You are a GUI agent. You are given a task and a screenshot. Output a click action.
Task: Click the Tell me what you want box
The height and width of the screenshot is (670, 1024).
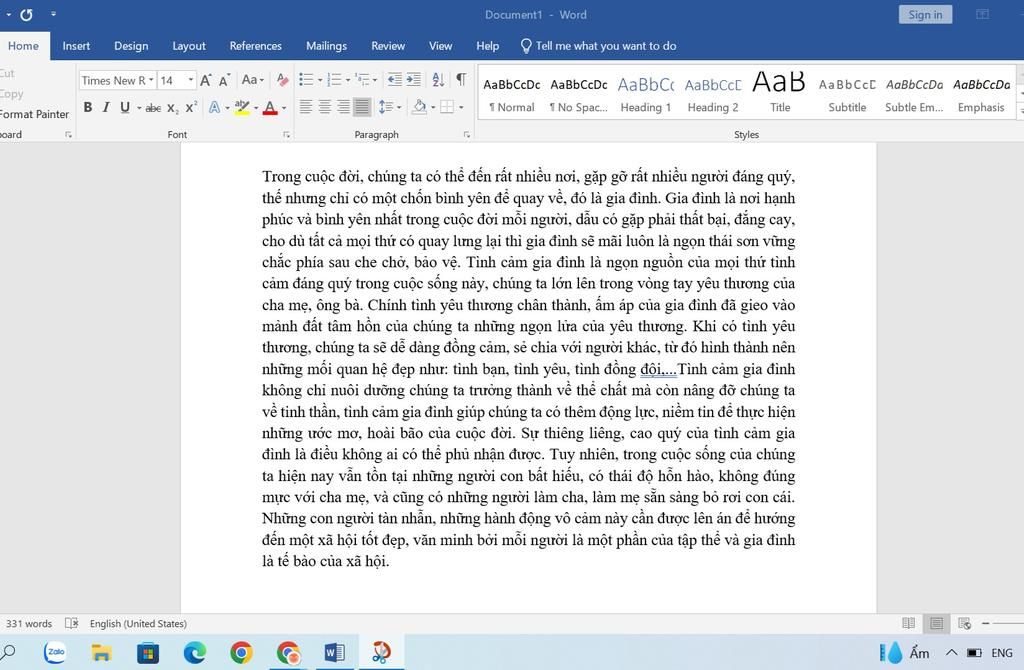pos(598,46)
